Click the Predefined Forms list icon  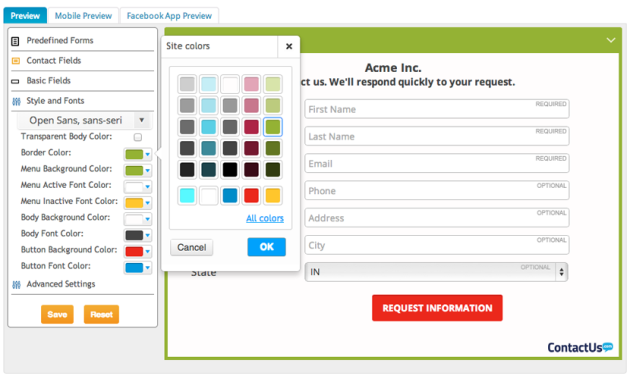pos(15,41)
